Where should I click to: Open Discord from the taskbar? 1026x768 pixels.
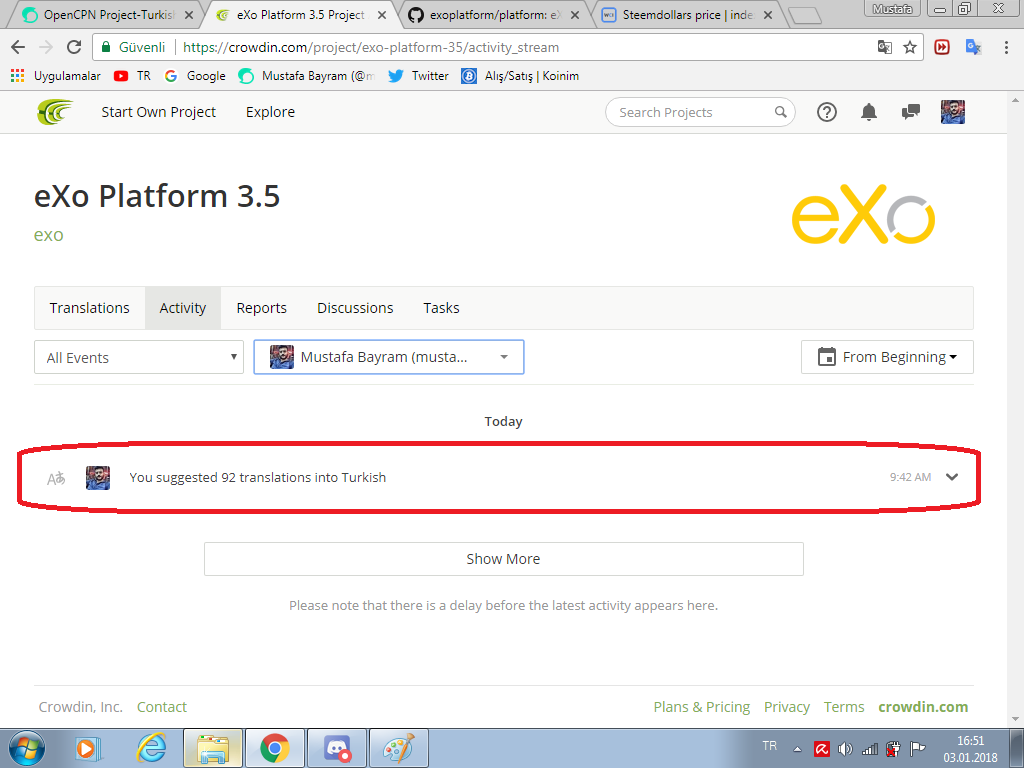[337, 748]
